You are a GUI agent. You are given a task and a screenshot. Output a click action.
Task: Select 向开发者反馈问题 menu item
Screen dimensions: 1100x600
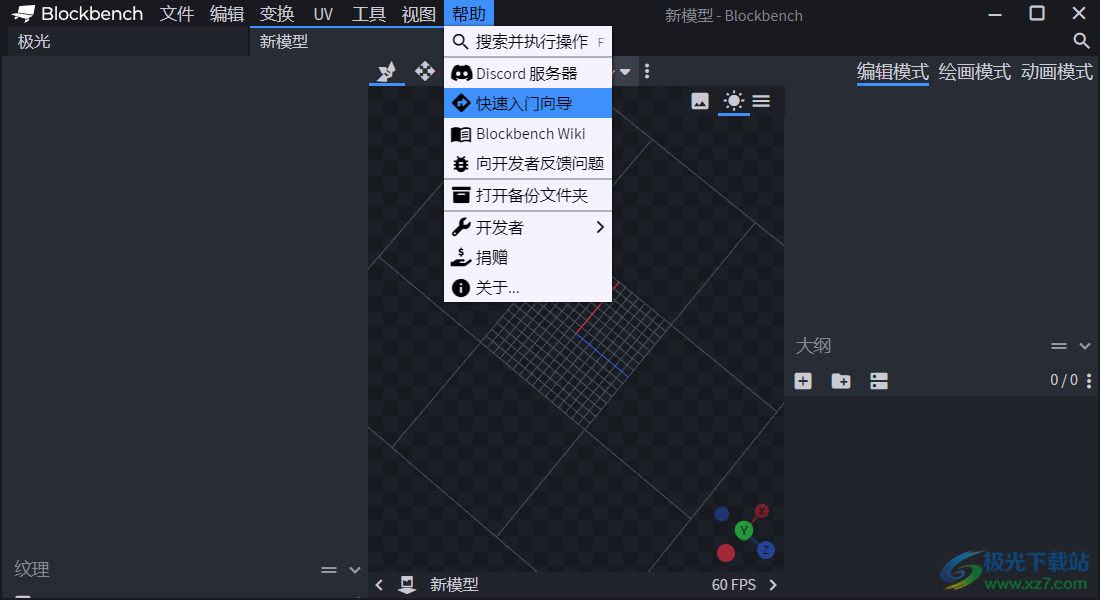[528, 164]
